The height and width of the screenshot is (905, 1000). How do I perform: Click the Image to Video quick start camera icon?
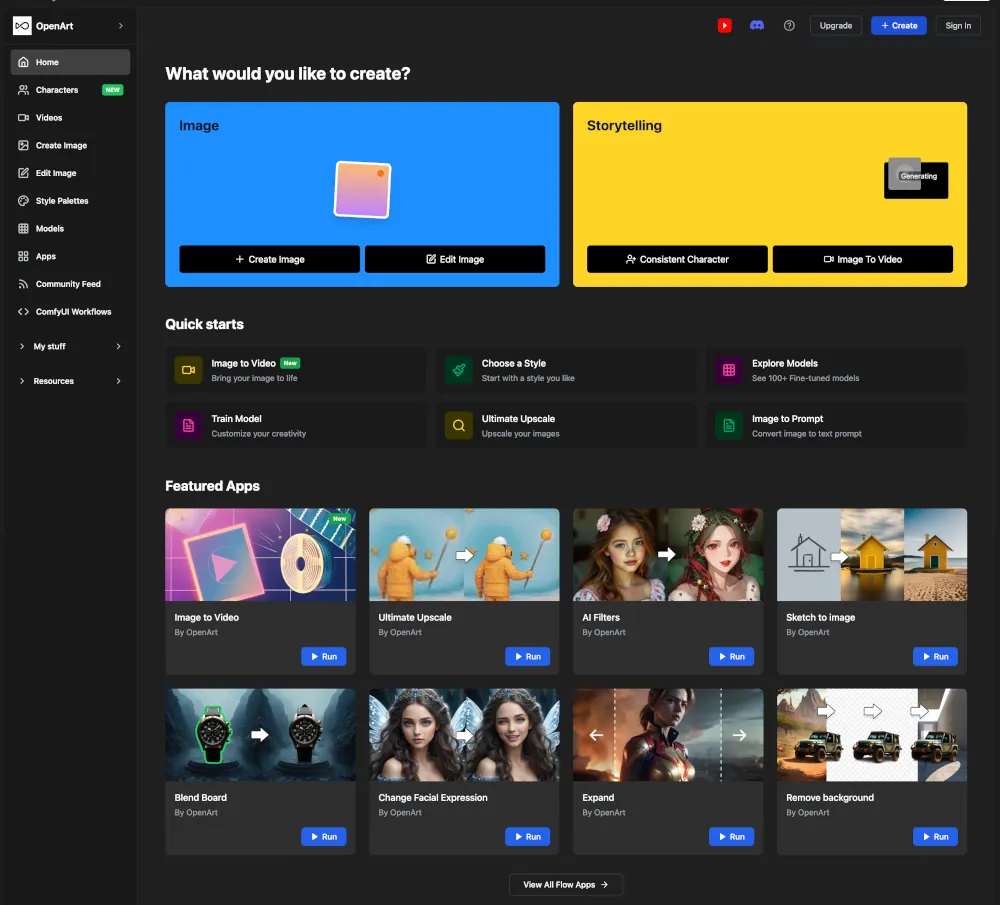click(189, 370)
